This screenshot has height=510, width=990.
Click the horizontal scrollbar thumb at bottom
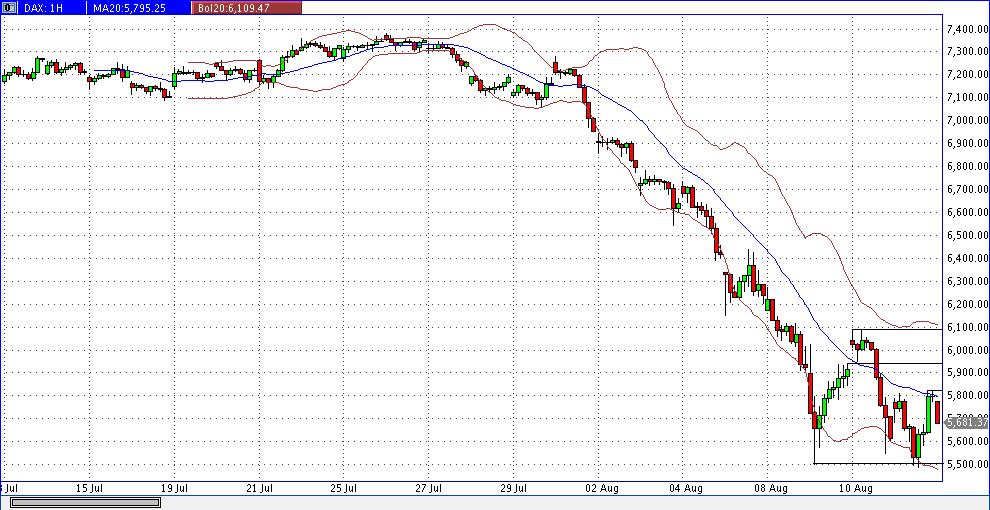tap(85, 502)
